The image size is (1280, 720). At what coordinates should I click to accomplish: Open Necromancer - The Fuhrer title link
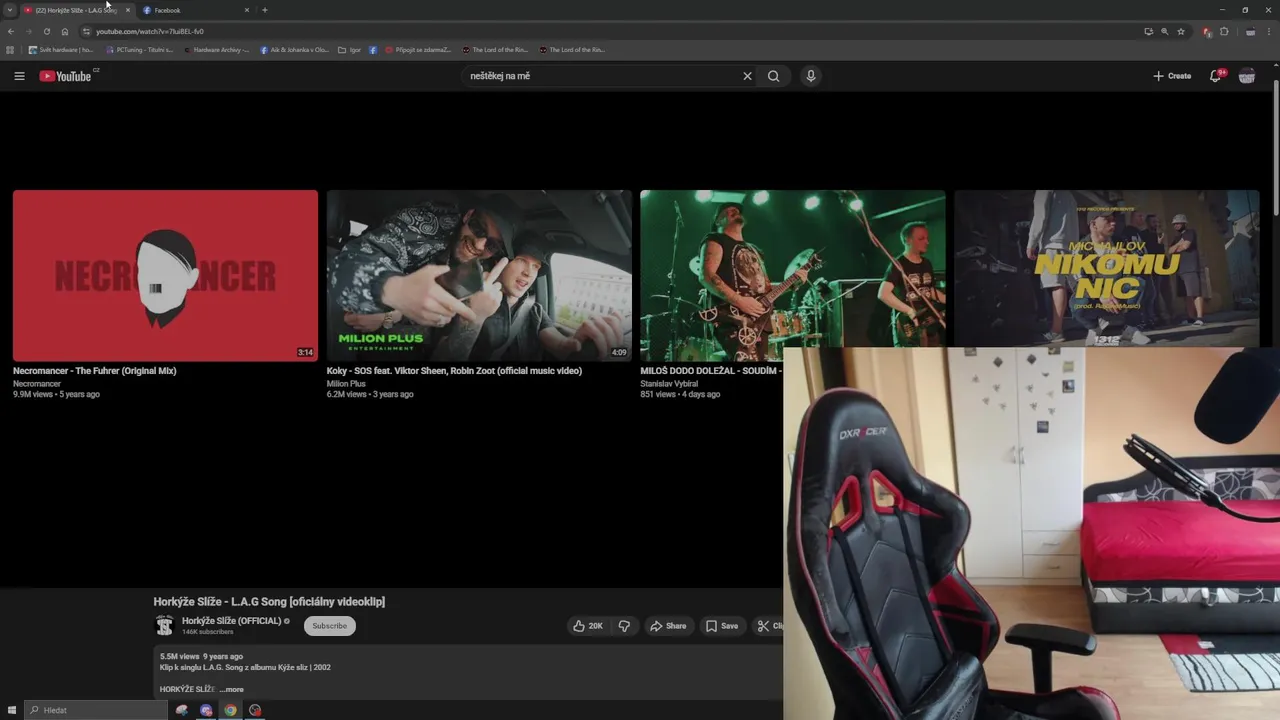pyautogui.click(x=95, y=371)
